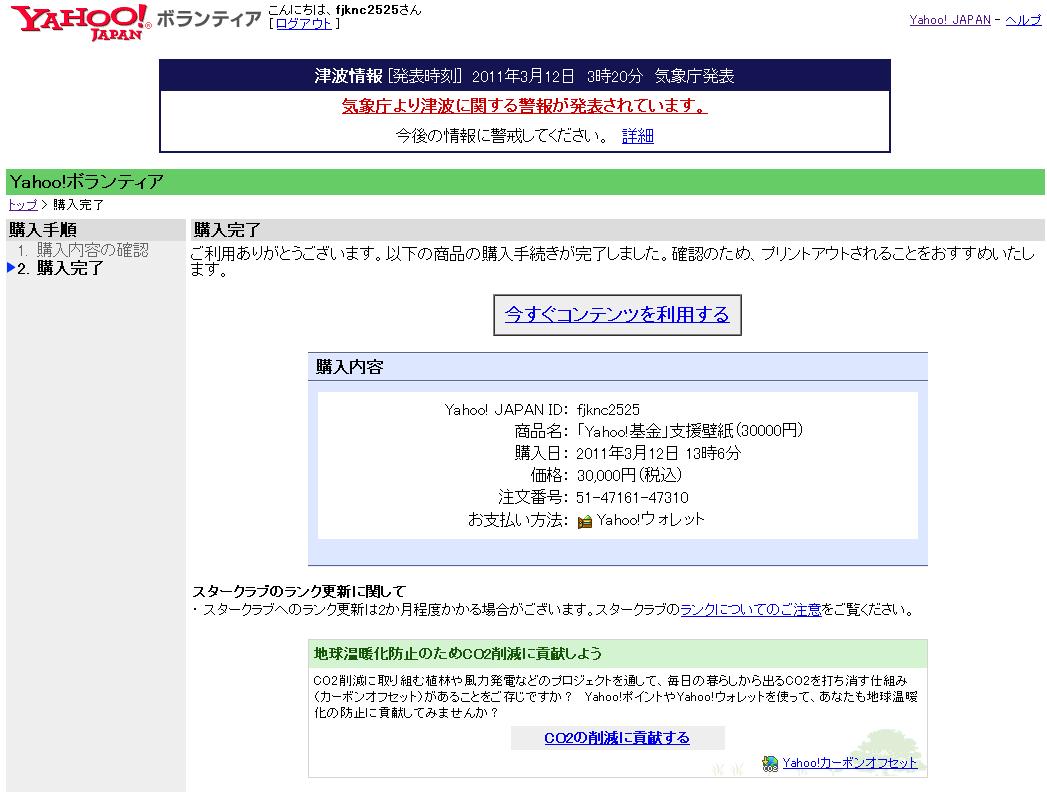Select step 2. 購入完了 in sidebar
The width and height of the screenshot is (1047, 792).
(60, 268)
